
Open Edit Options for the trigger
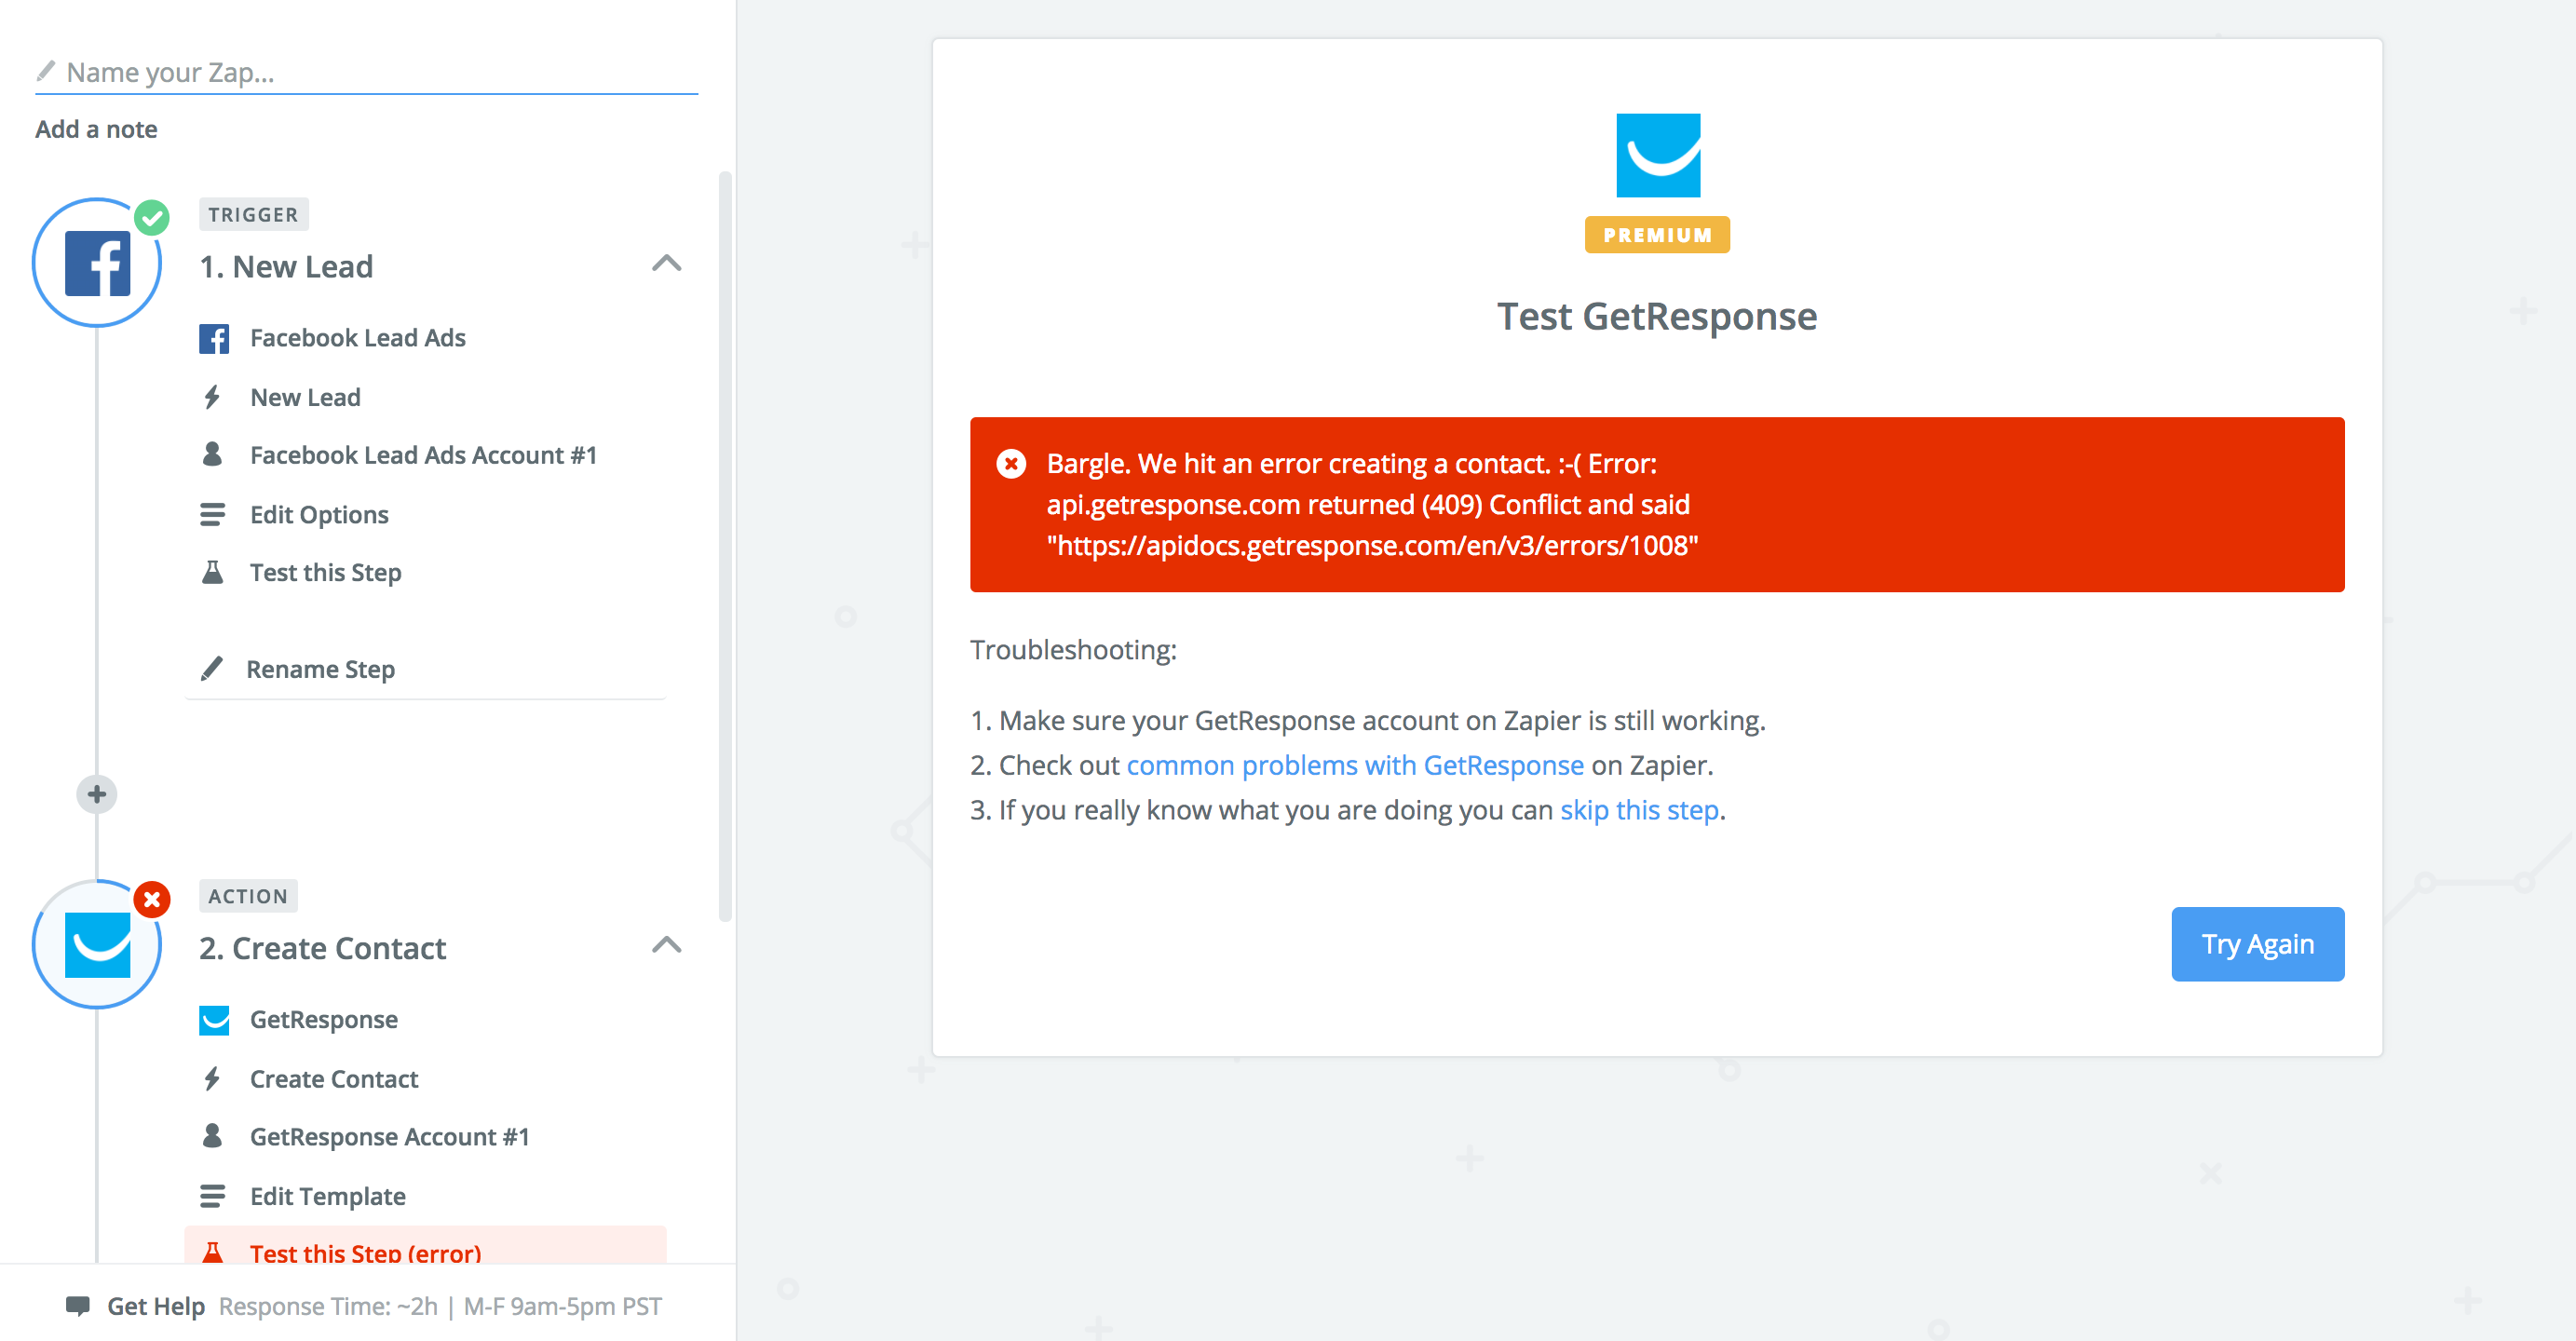[x=319, y=515]
